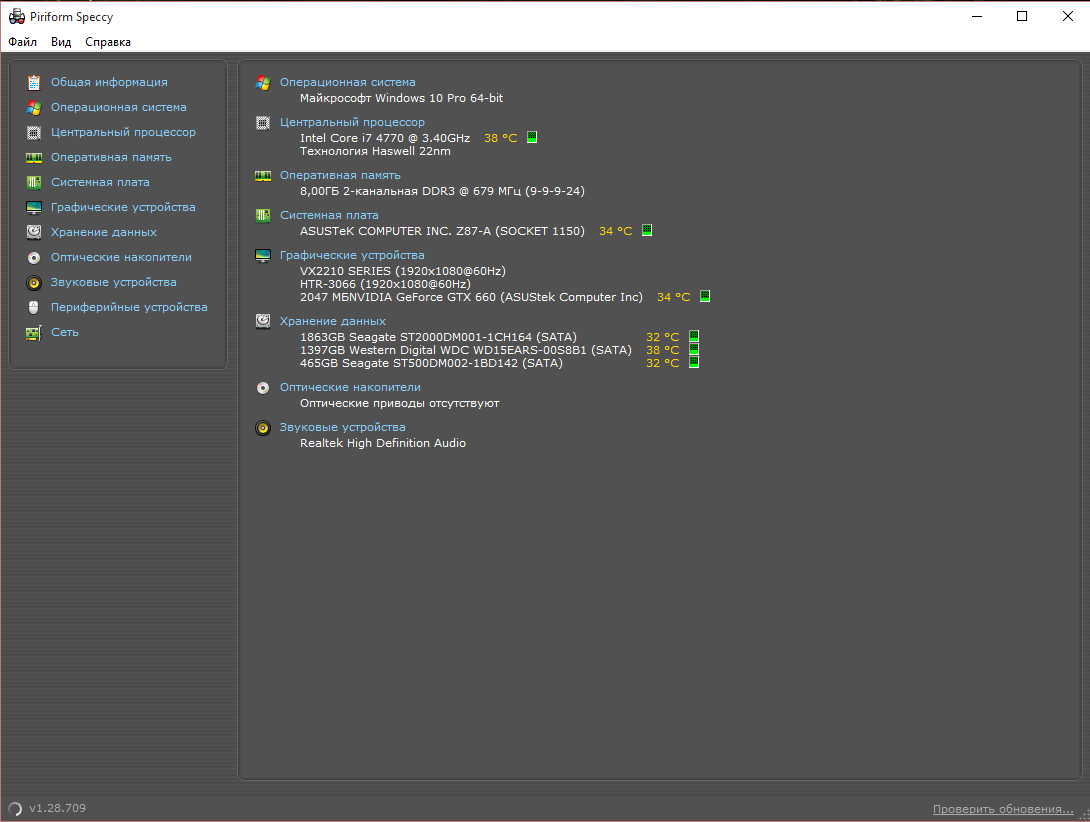Go to Оперативная память sidebar section
This screenshot has width=1090, height=822.
click(111, 157)
